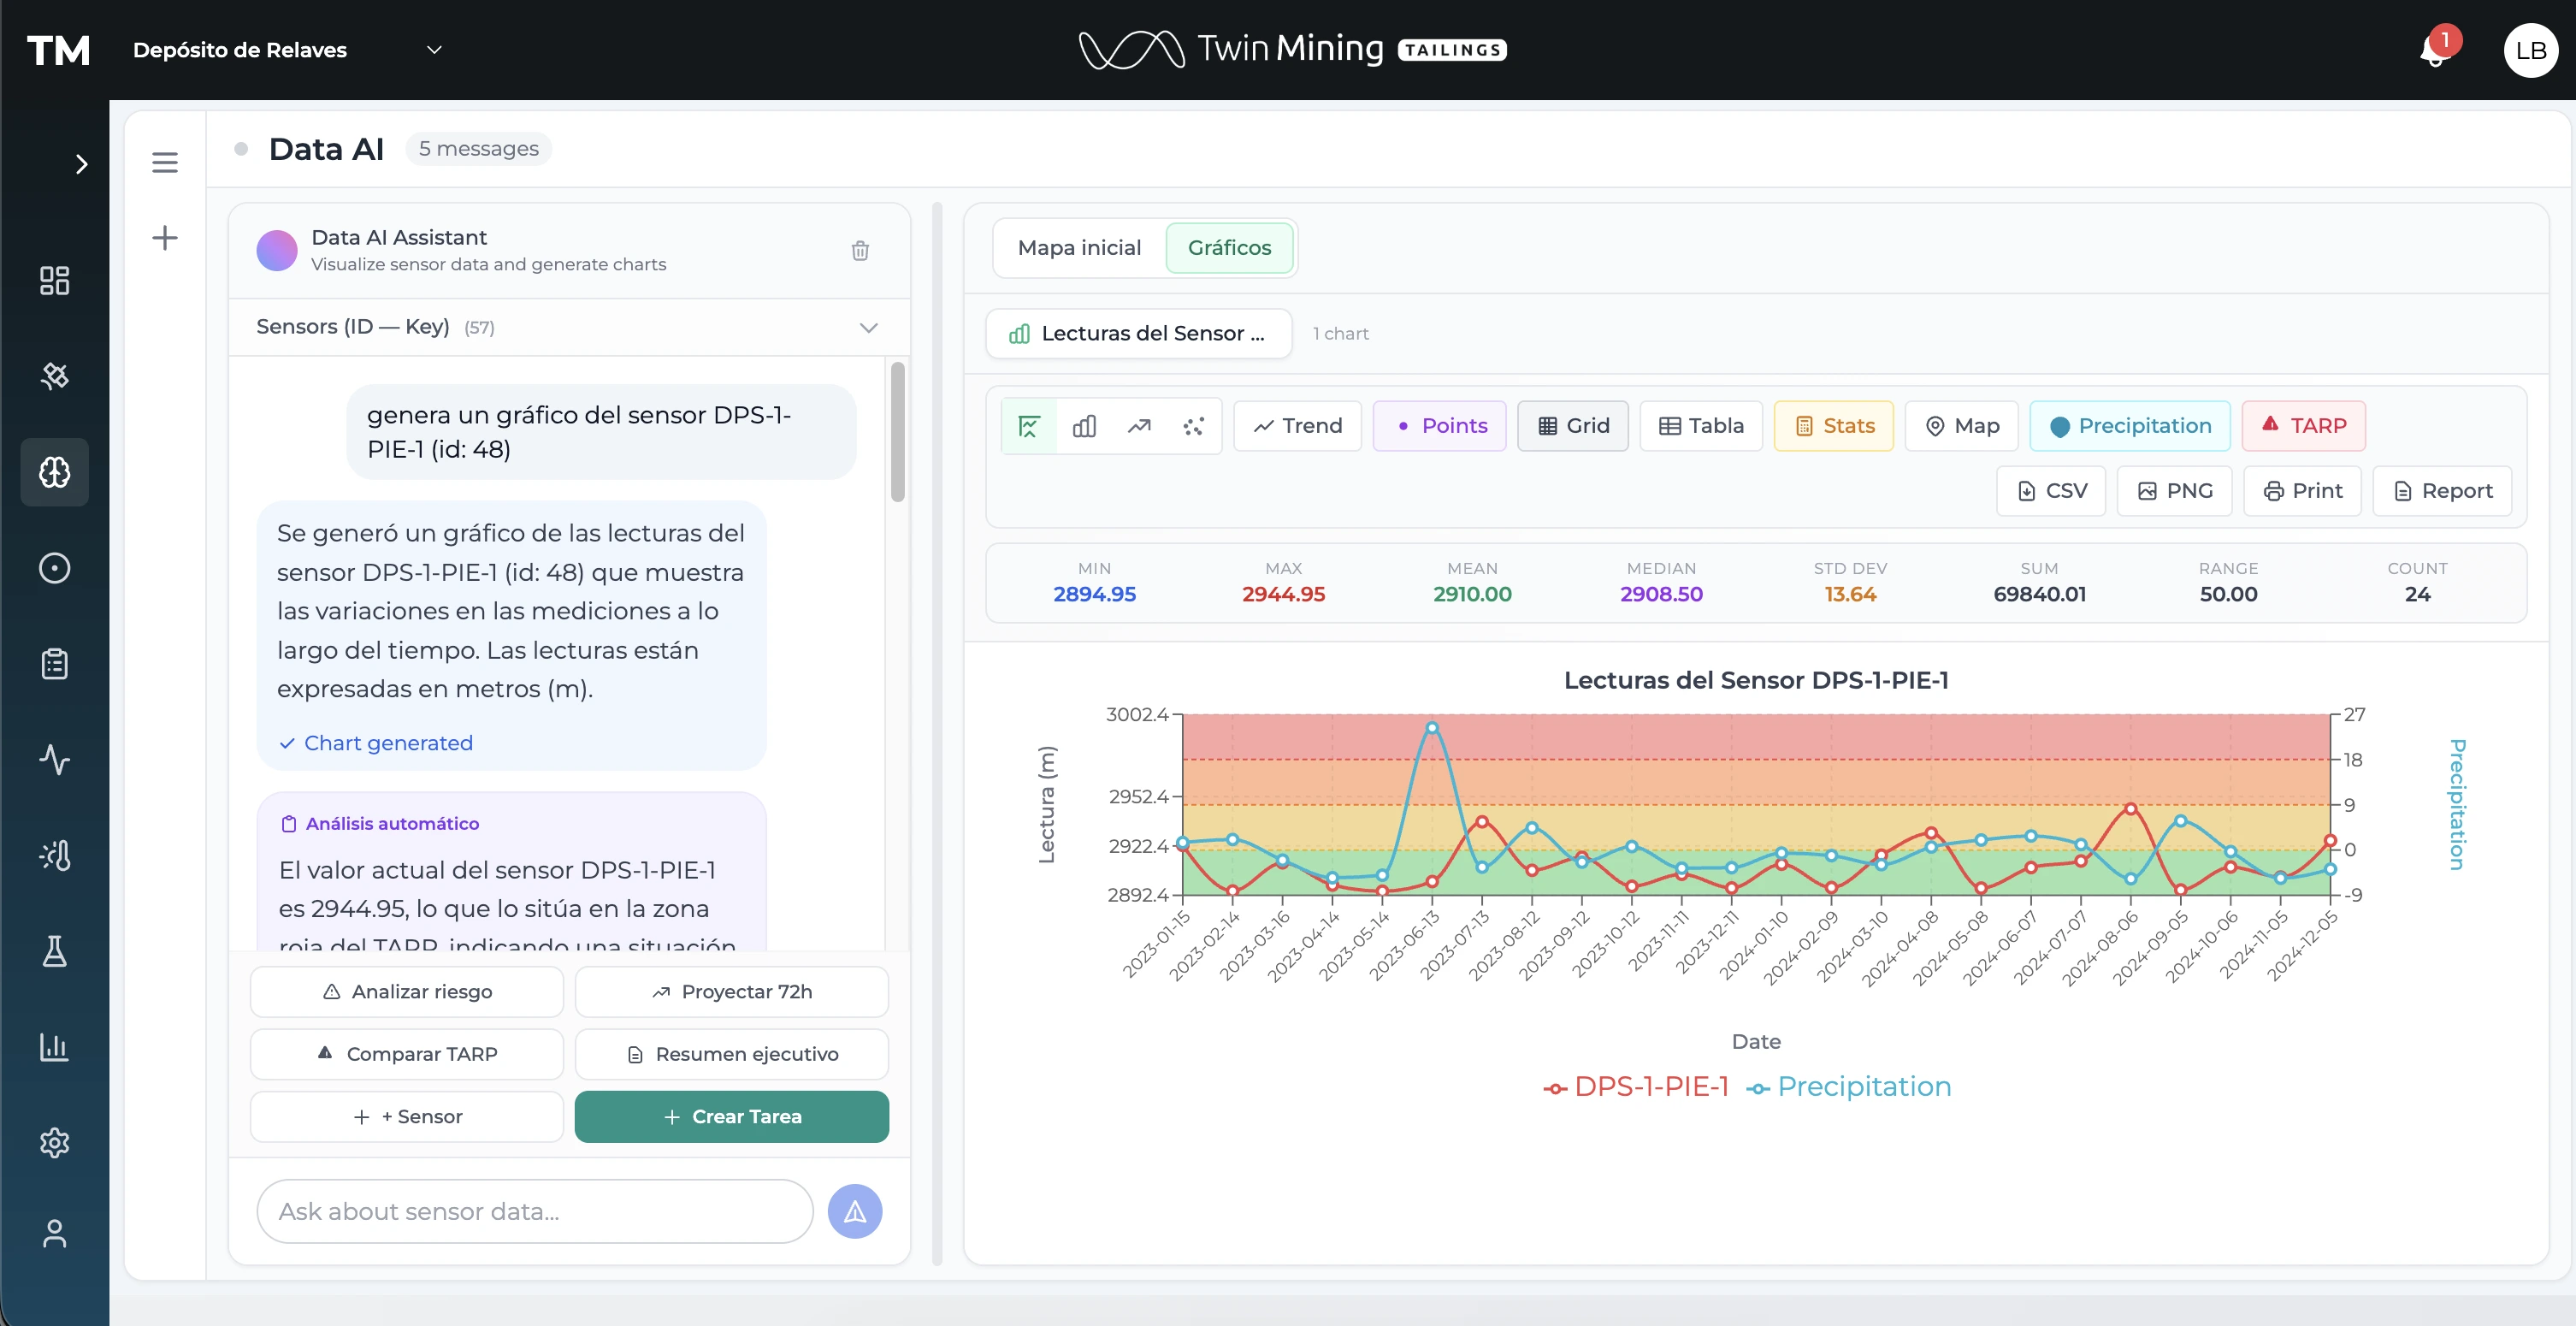Expand the left sidebar chevron

point(82,164)
